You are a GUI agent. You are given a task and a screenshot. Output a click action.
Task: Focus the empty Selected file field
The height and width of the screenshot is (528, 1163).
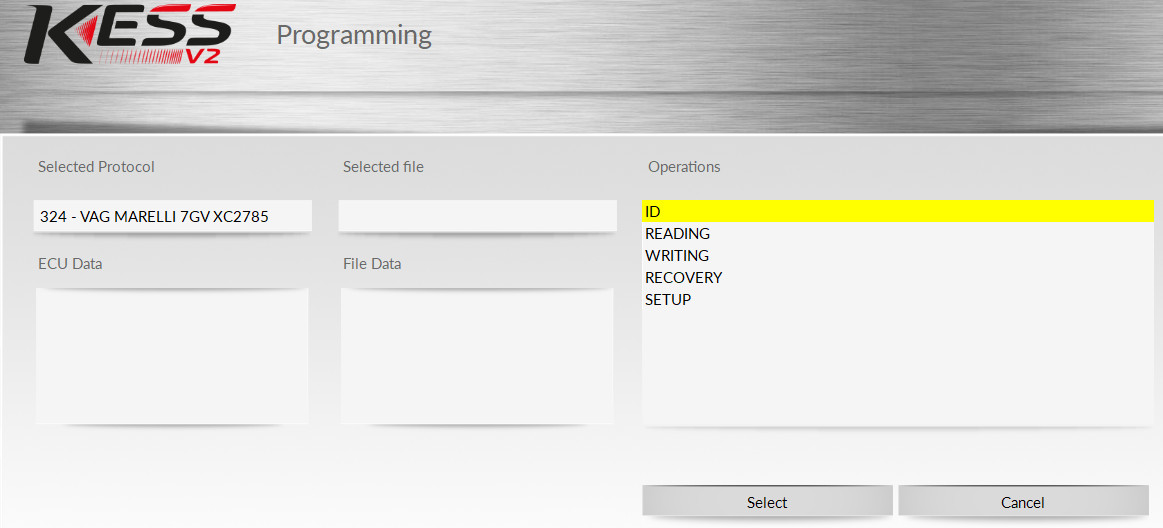477,216
